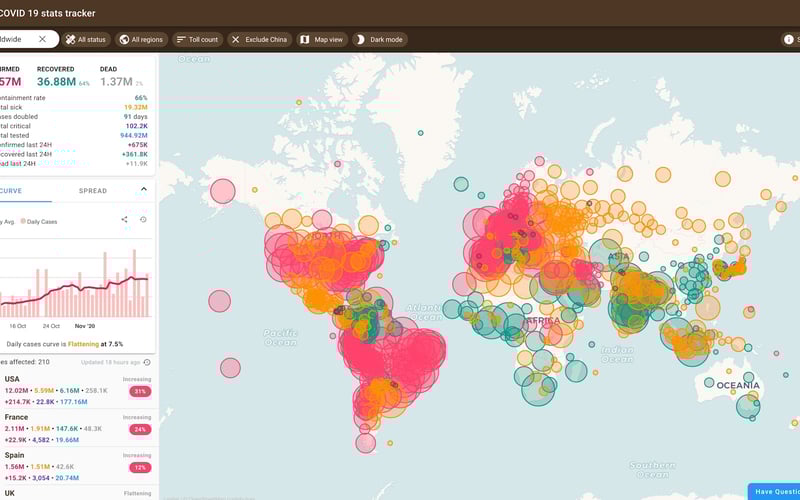800x500 pixels.
Task: Collapse the chart panel with the chevron
Action: pos(144,190)
